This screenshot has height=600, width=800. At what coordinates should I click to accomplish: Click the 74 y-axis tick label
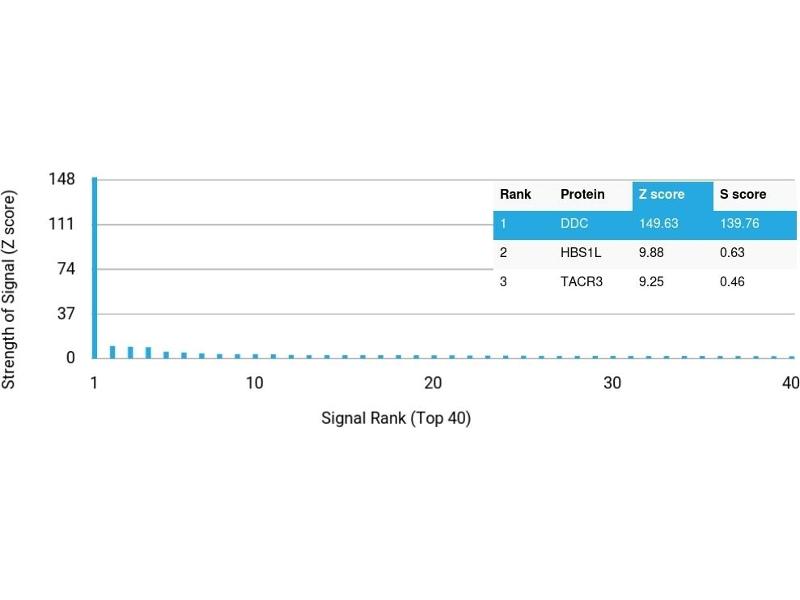coord(66,269)
